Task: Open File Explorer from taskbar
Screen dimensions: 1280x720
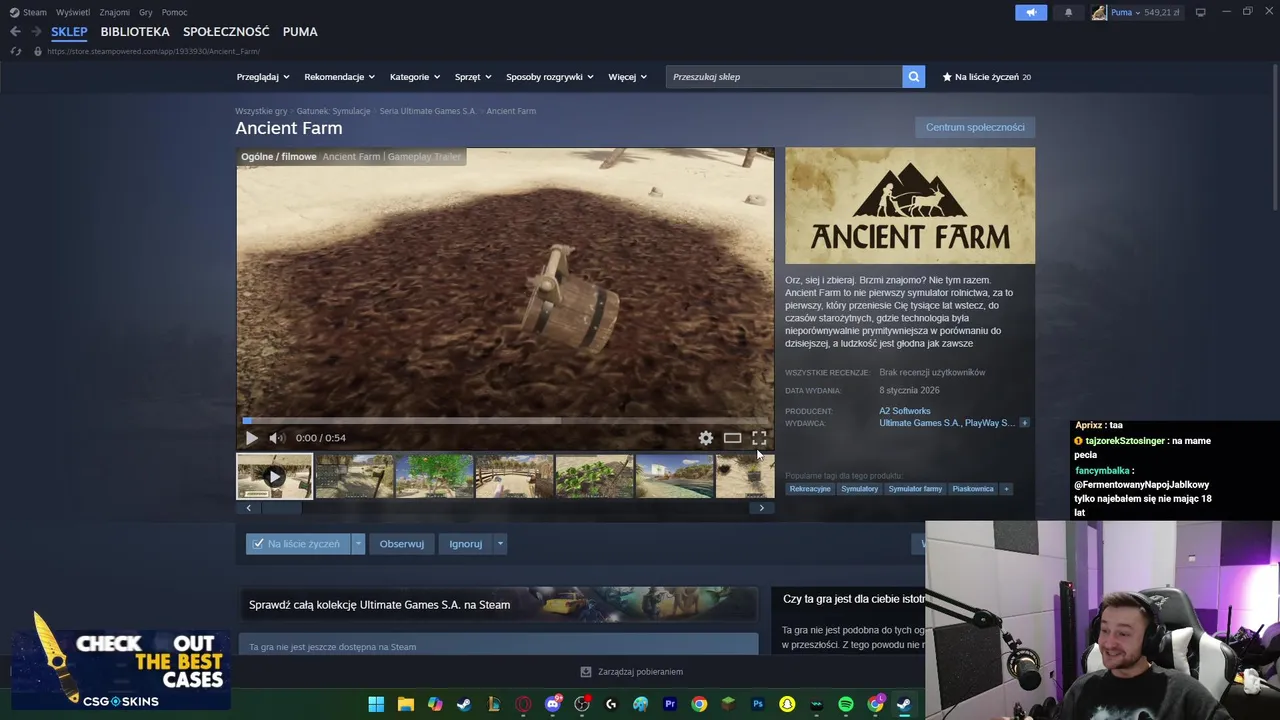Action: pyautogui.click(x=405, y=704)
